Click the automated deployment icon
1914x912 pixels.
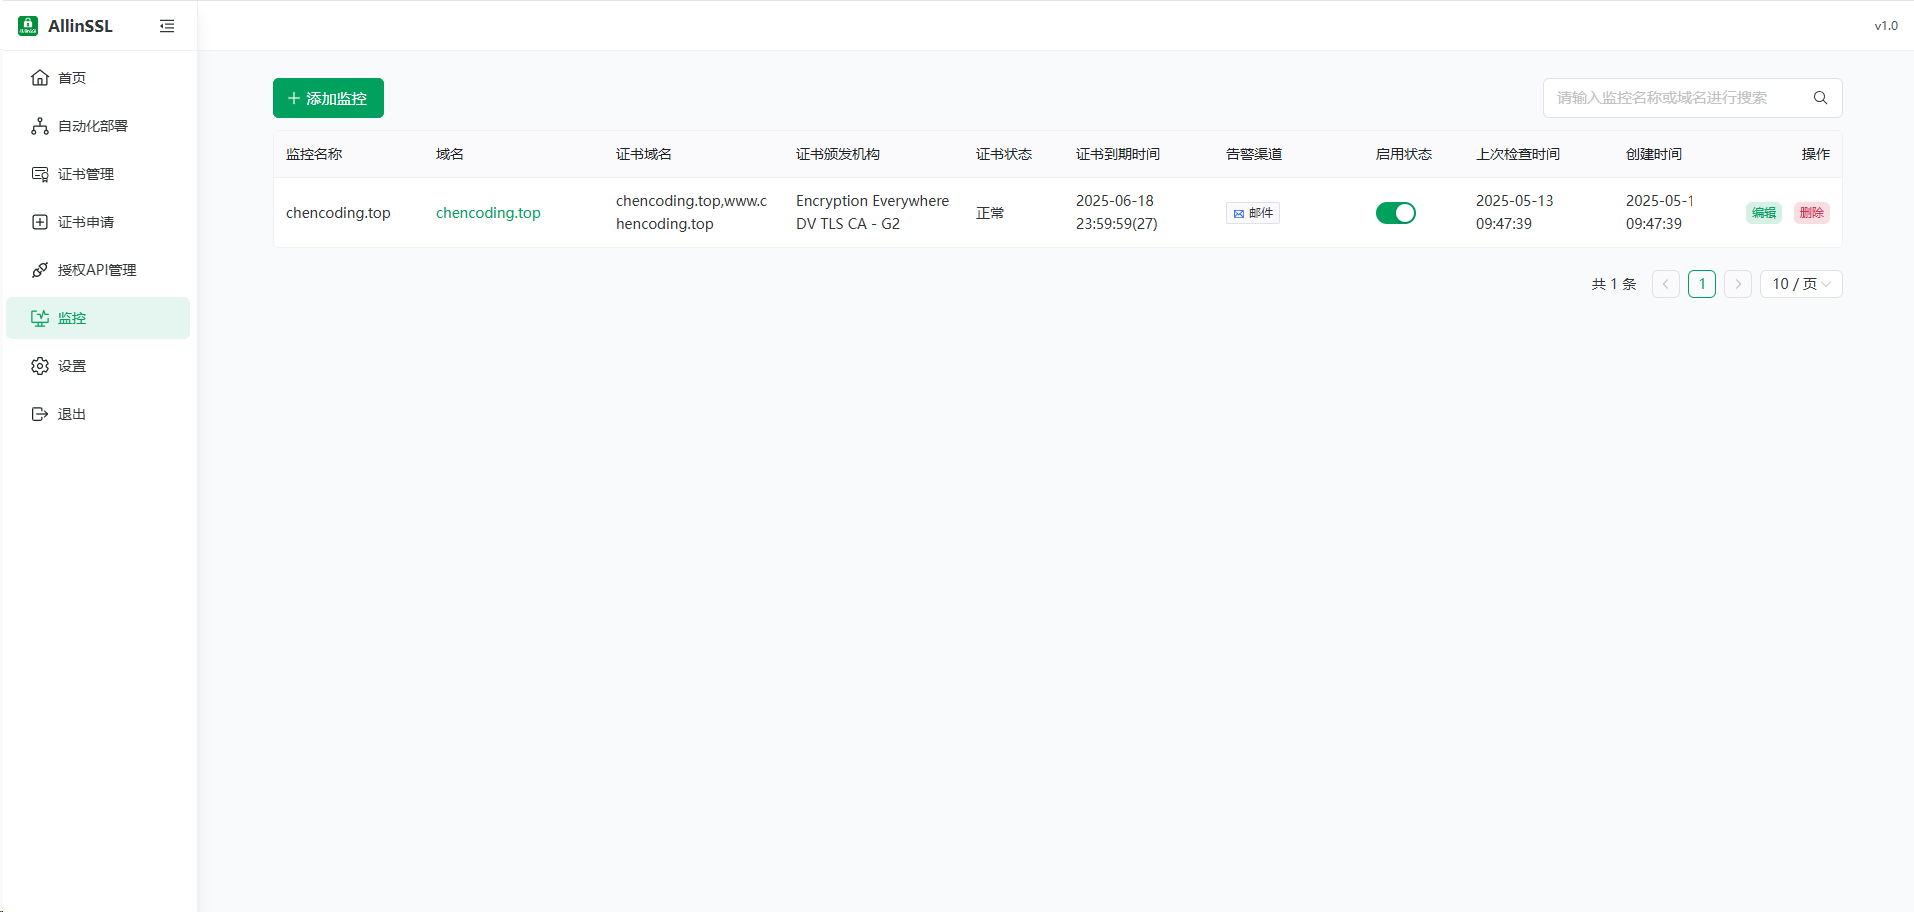pos(40,126)
